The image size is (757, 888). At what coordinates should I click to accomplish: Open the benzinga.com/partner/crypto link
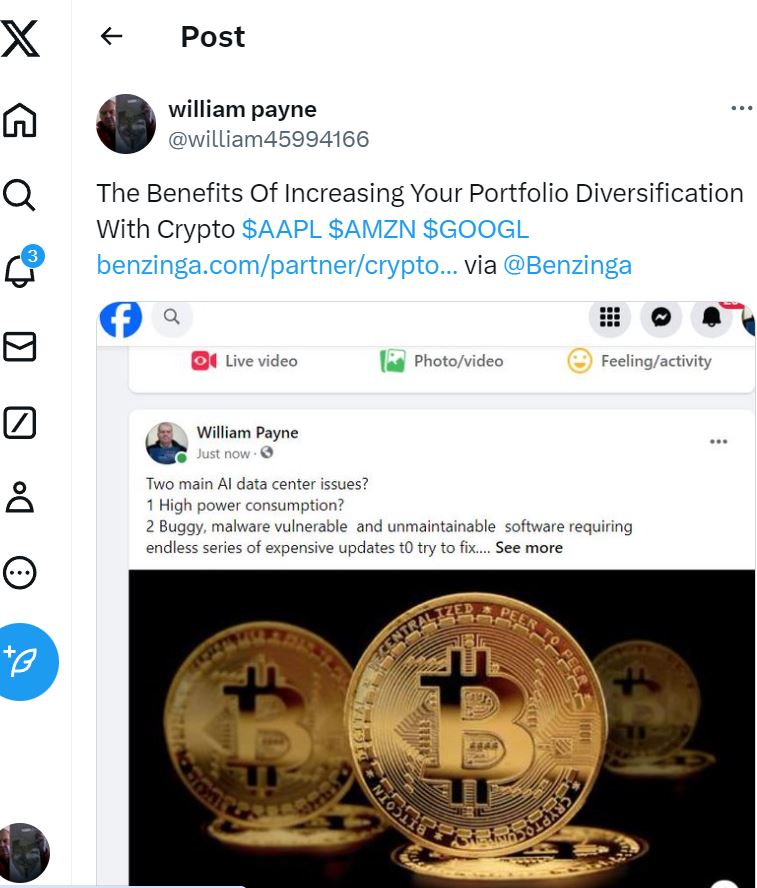coord(277,265)
